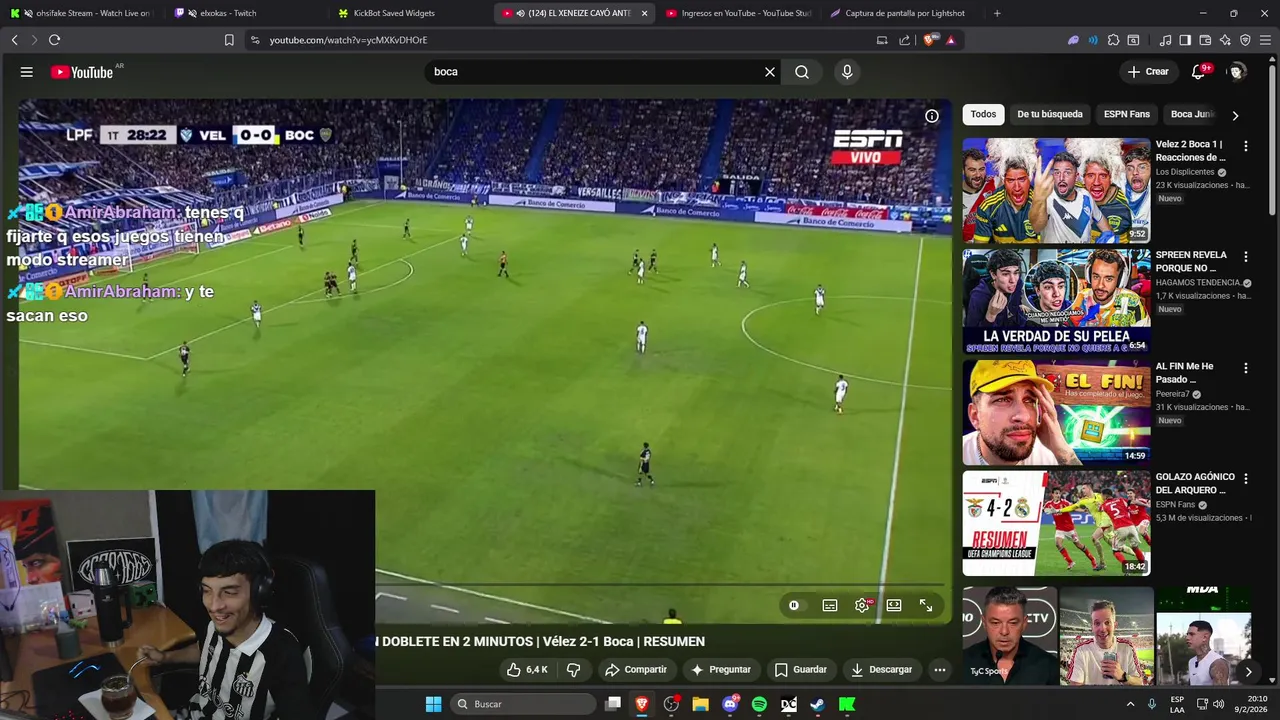Click the Preguntar button
This screenshot has width=1280, height=720.
tap(720, 669)
